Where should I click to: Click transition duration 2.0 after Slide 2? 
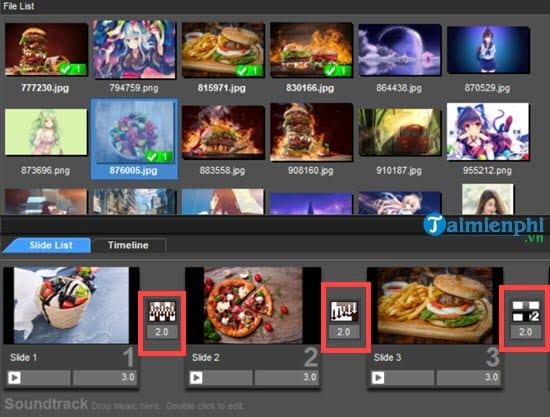tap(344, 332)
